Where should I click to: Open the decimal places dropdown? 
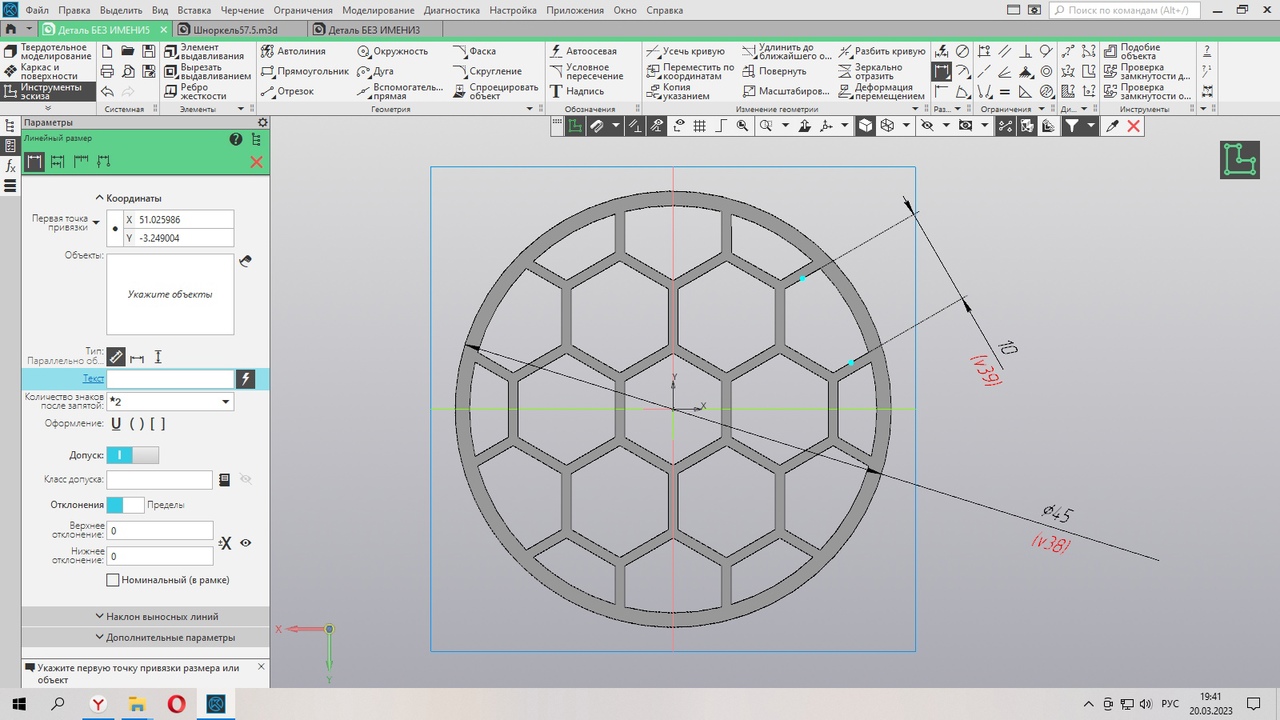click(225, 402)
